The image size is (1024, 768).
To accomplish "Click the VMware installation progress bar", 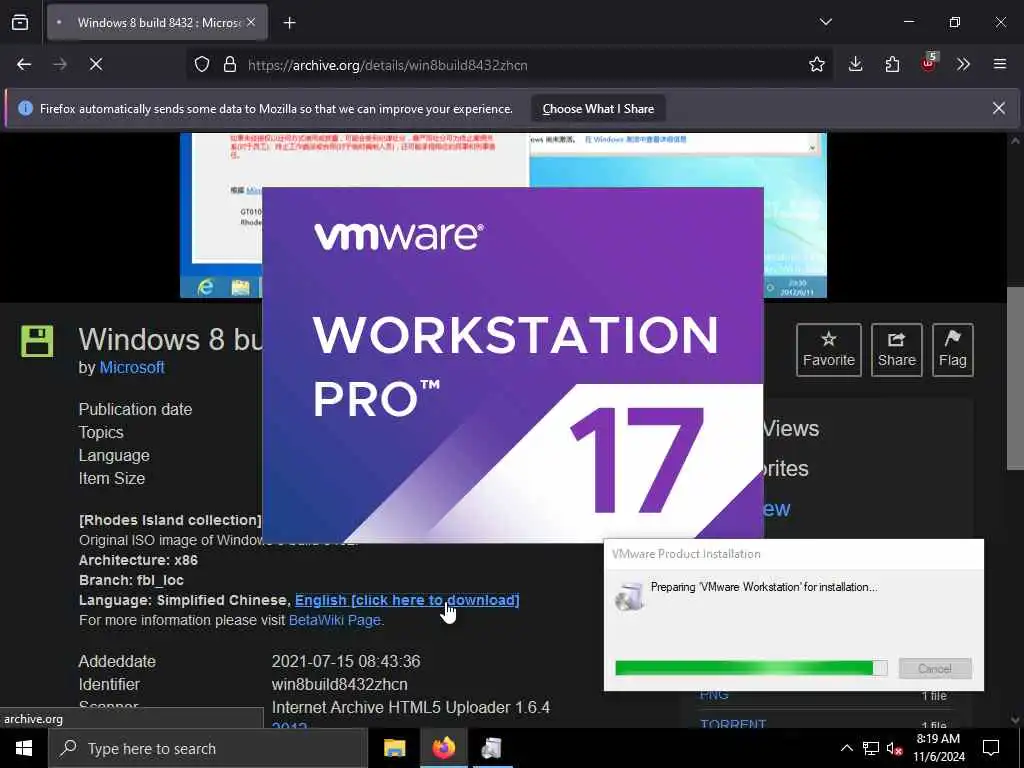I will 751,667.
